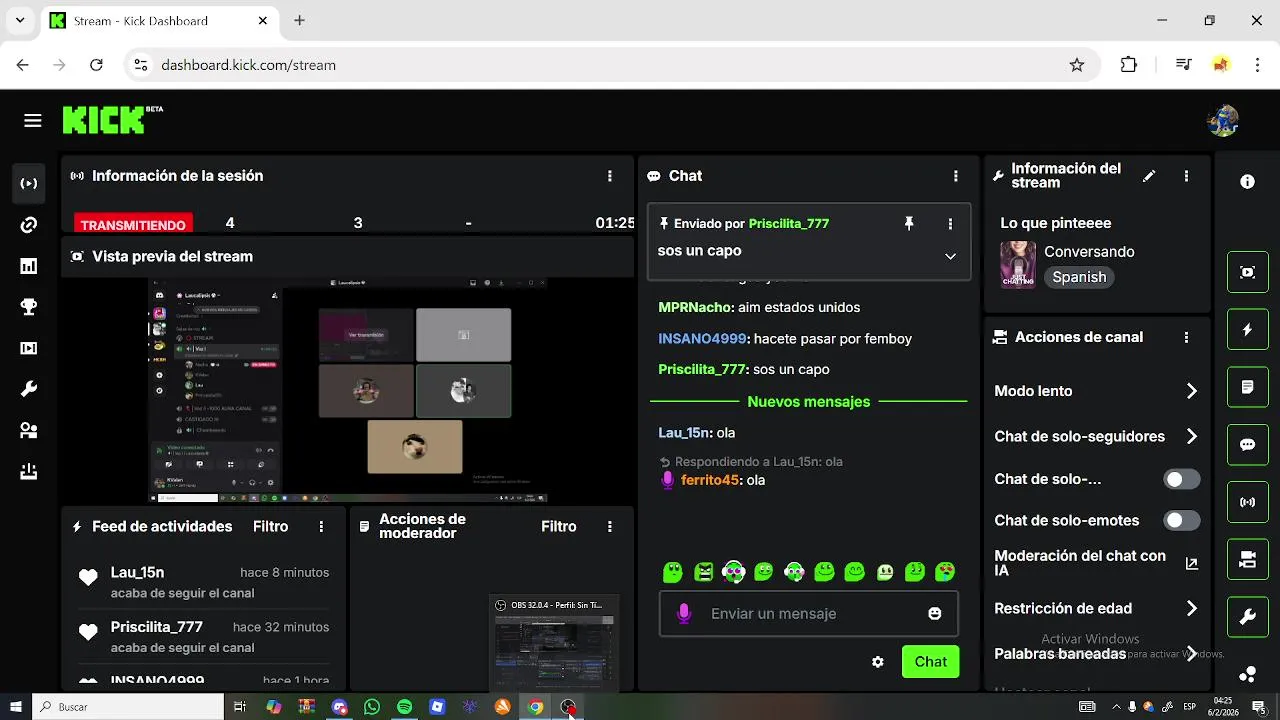Image resolution: width=1280 pixels, height=720 pixels.
Task: Select the stream broadcast icon in left sidebar
Action: tap(29, 183)
